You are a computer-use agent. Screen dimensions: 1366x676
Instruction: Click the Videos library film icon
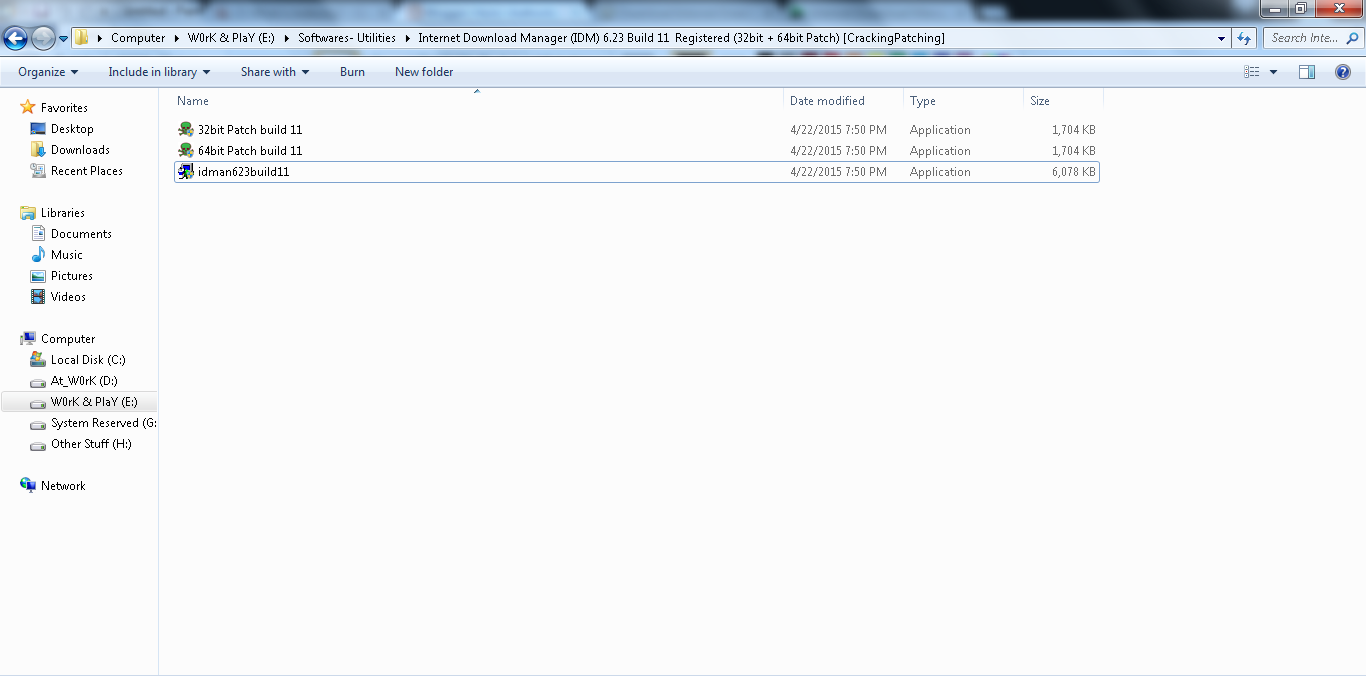pyautogui.click(x=38, y=297)
